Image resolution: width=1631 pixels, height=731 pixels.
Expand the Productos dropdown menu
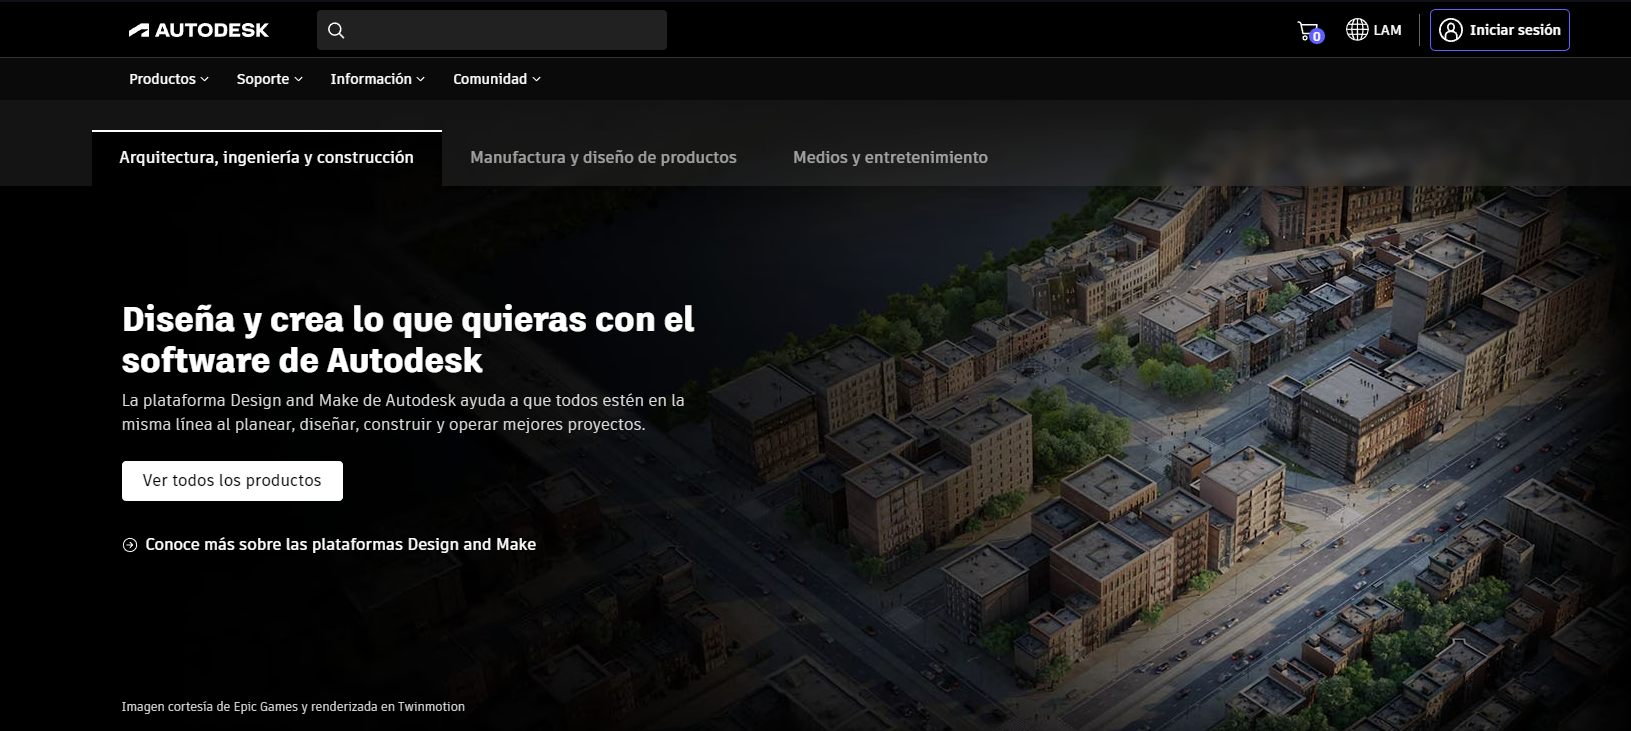(169, 79)
